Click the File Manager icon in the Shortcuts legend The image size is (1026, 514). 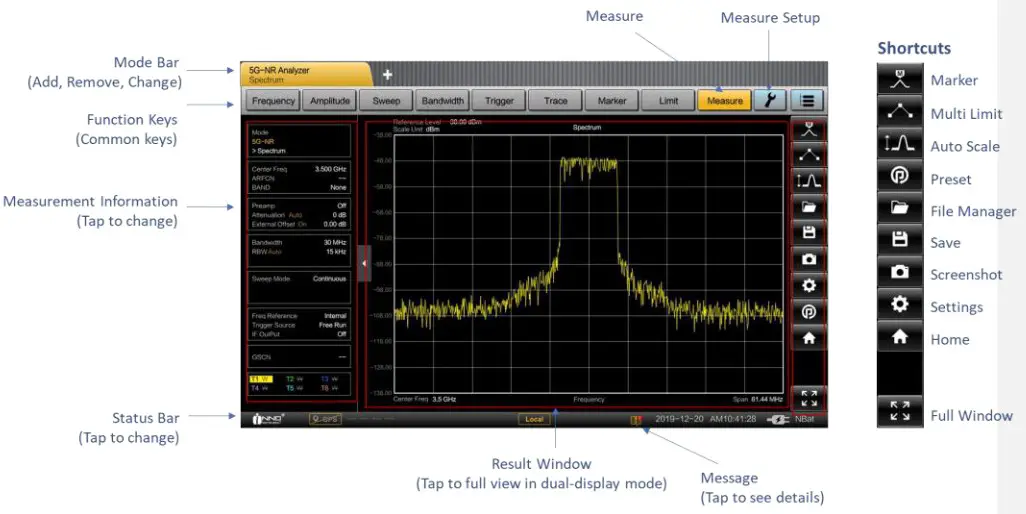[900, 209]
